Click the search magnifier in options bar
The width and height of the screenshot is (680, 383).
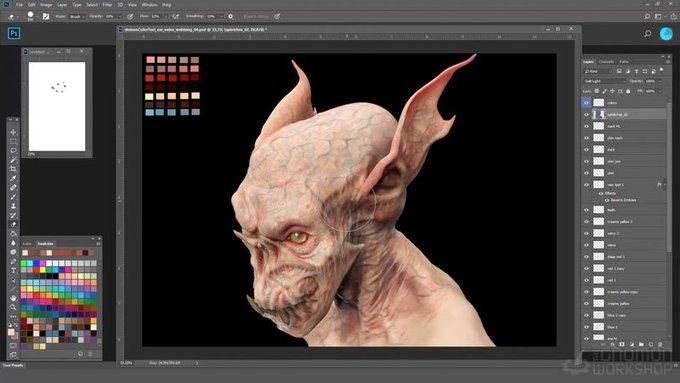pyautogui.click(x=647, y=16)
